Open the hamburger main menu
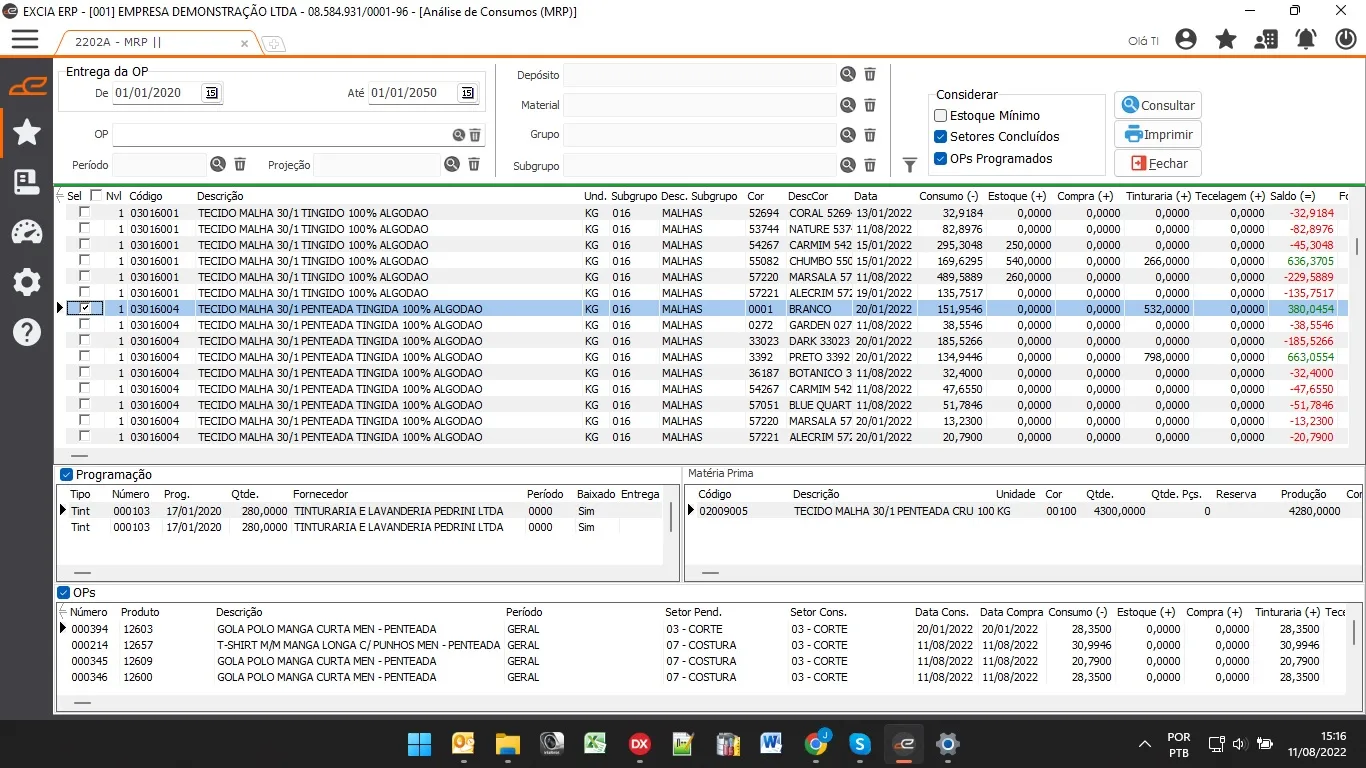This screenshot has height=768, width=1366. [25, 39]
